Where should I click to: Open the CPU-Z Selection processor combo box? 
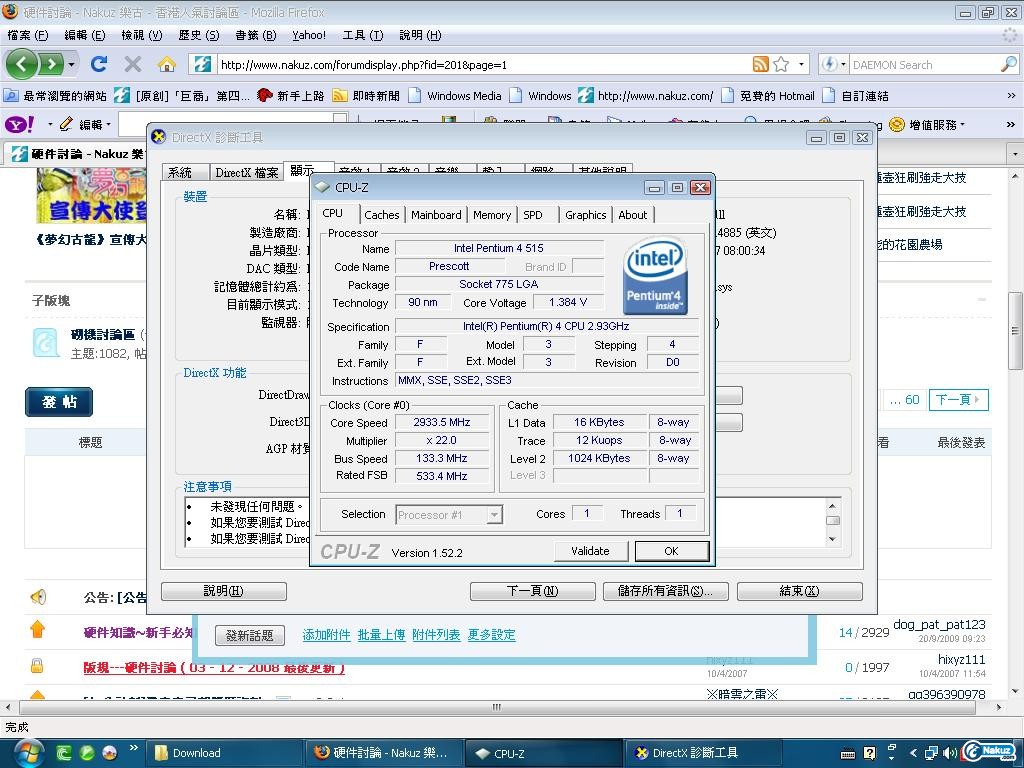[449, 515]
